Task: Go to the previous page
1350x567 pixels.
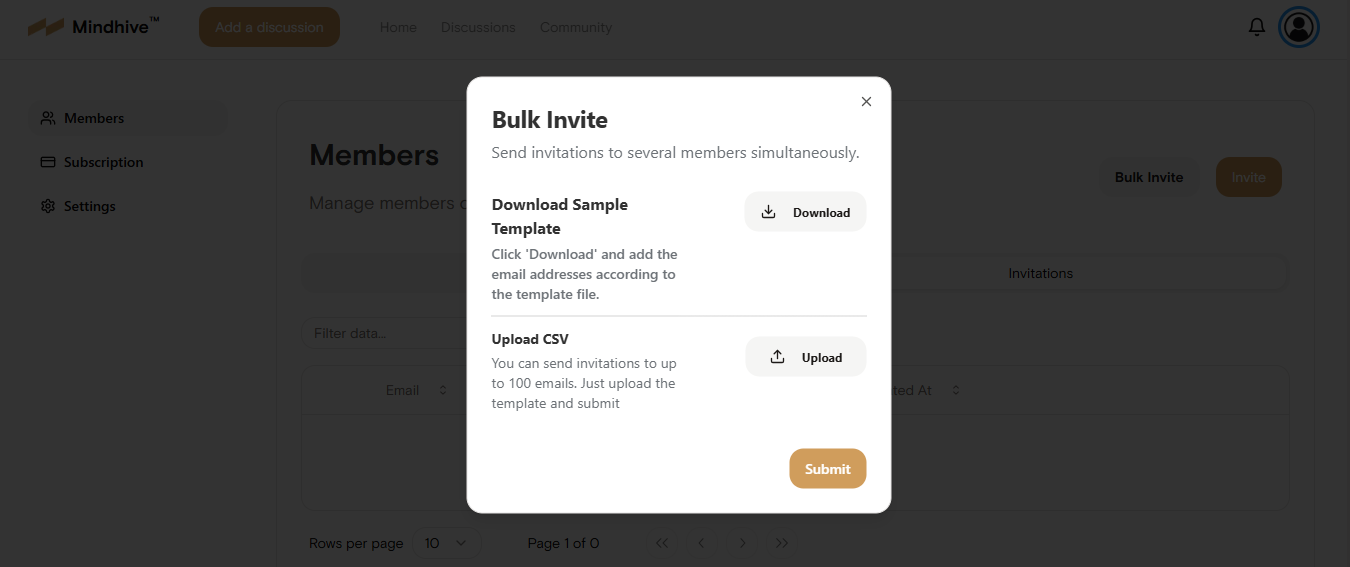Action: coord(702,543)
